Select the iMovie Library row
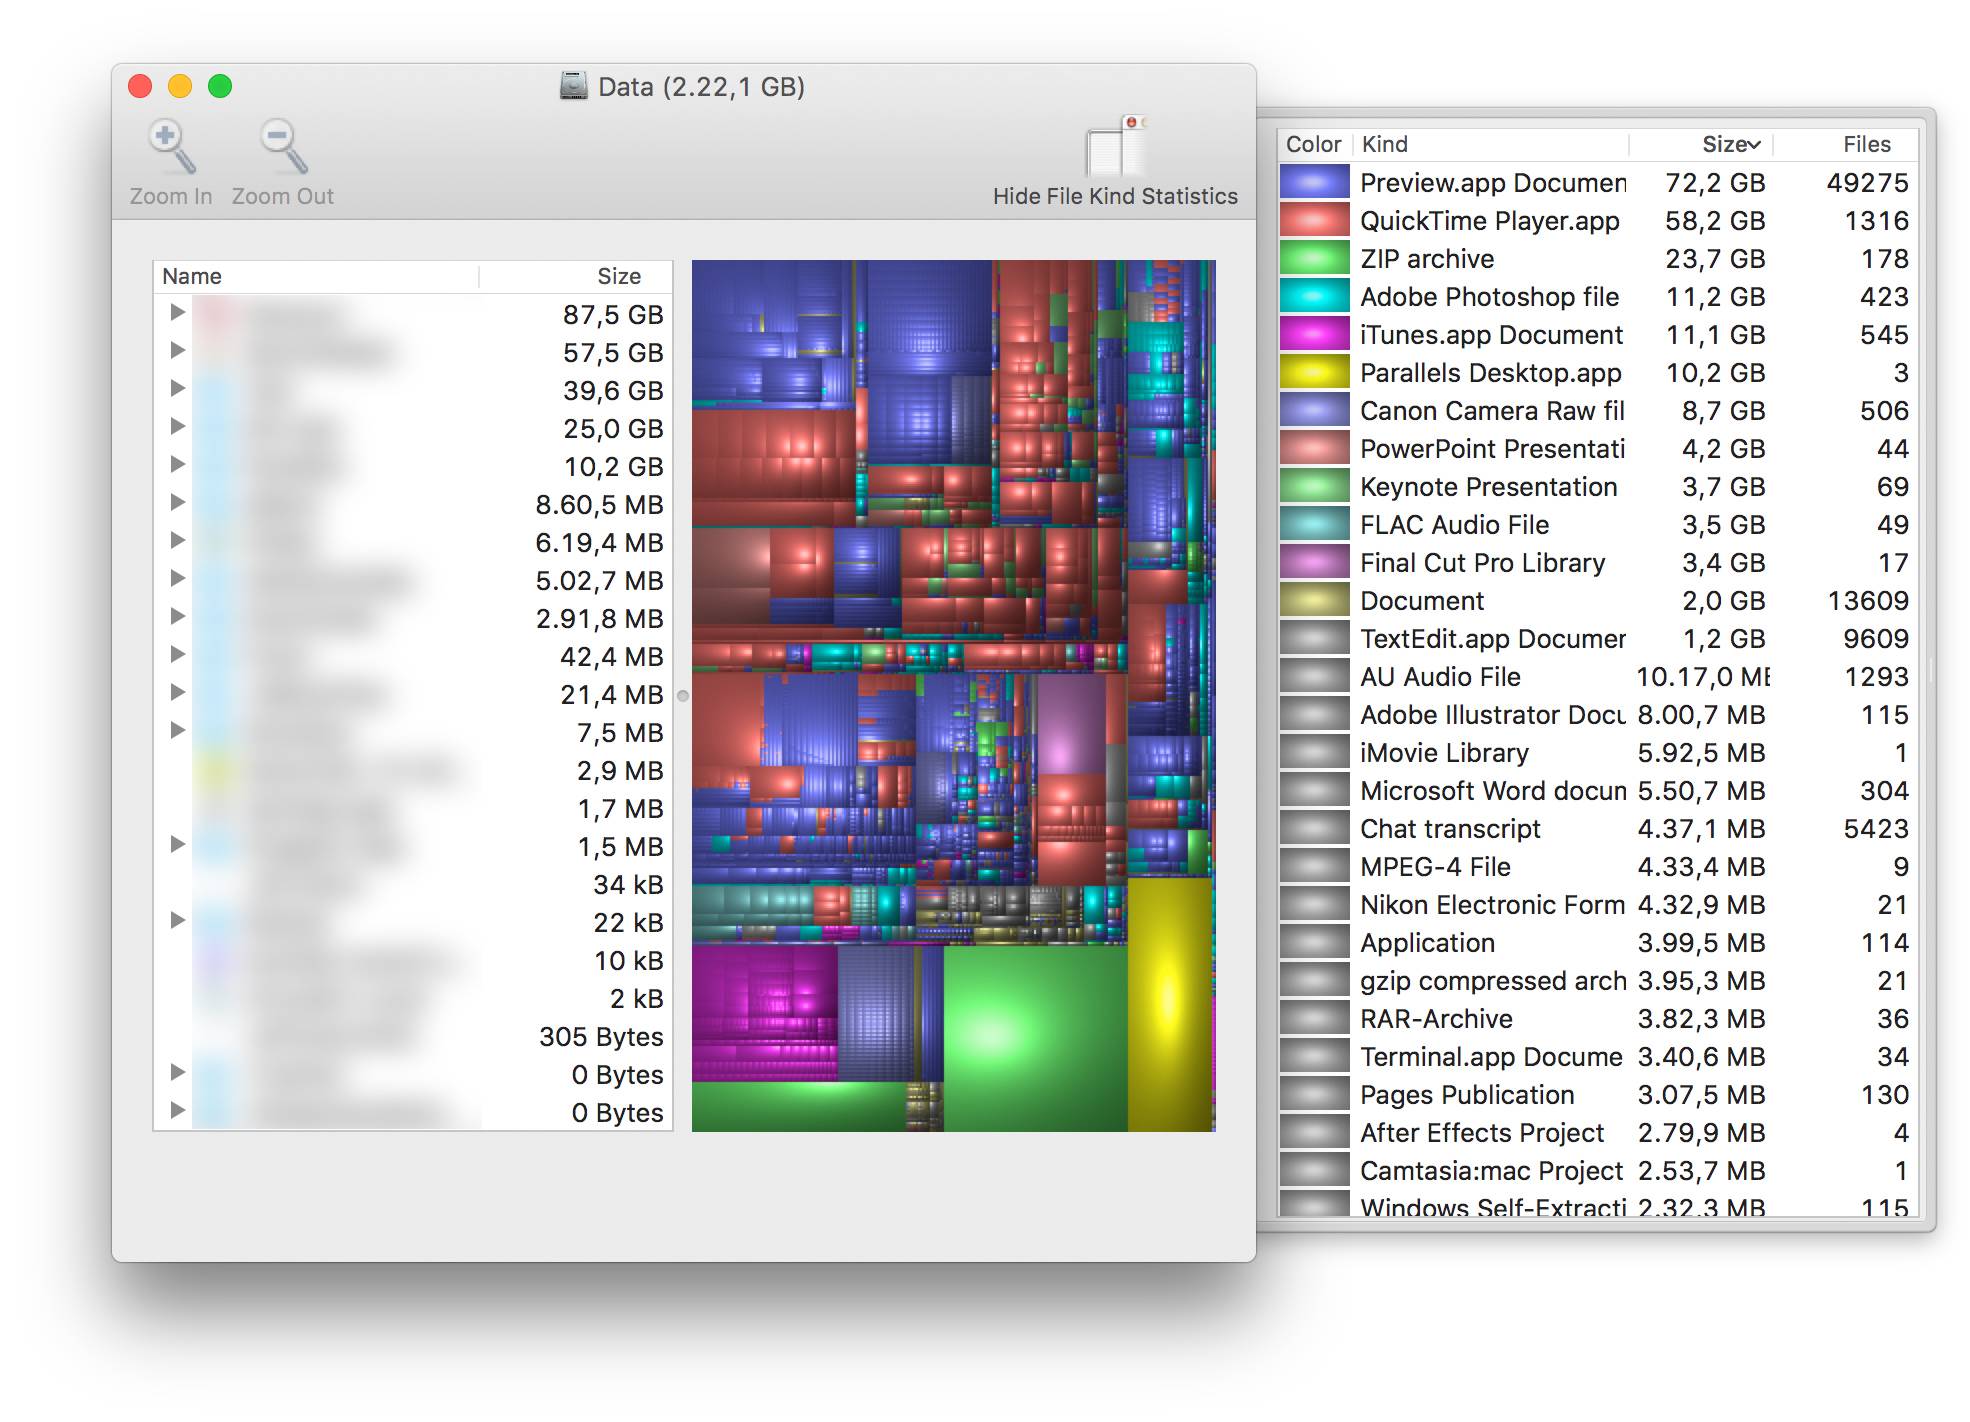The width and height of the screenshot is (1970, 1422). (1598, 752)
